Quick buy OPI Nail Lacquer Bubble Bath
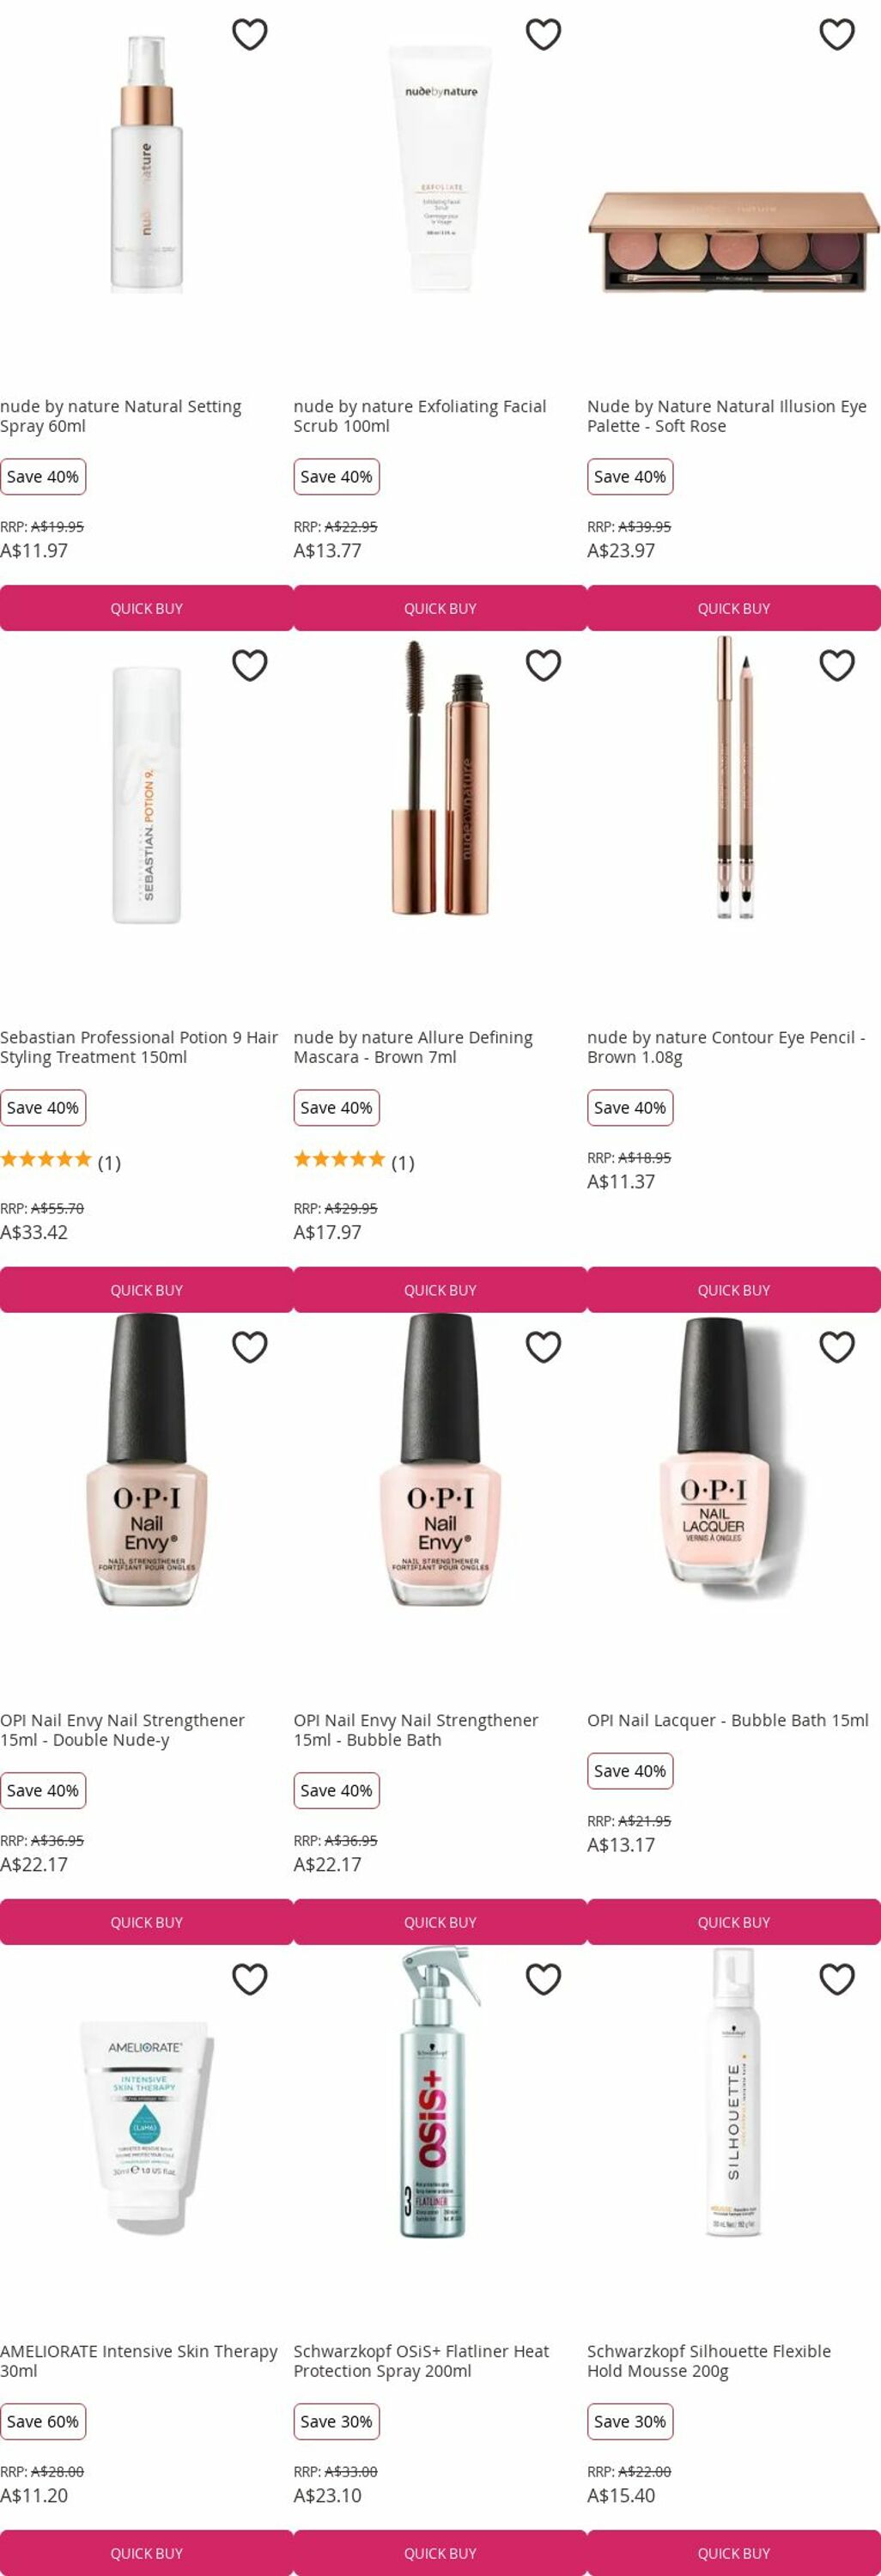 pos(734,1922)
